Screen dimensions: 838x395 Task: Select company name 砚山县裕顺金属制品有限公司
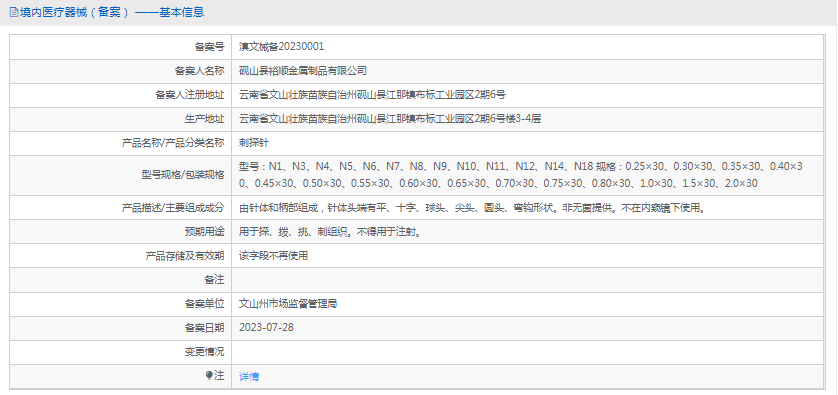[x=303, y=71]
